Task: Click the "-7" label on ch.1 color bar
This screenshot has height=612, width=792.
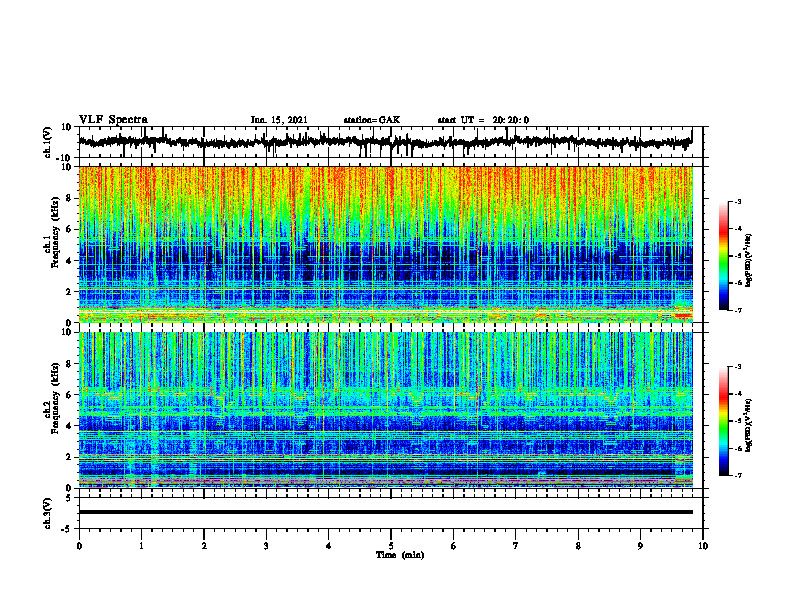Action: coord(738,310)
